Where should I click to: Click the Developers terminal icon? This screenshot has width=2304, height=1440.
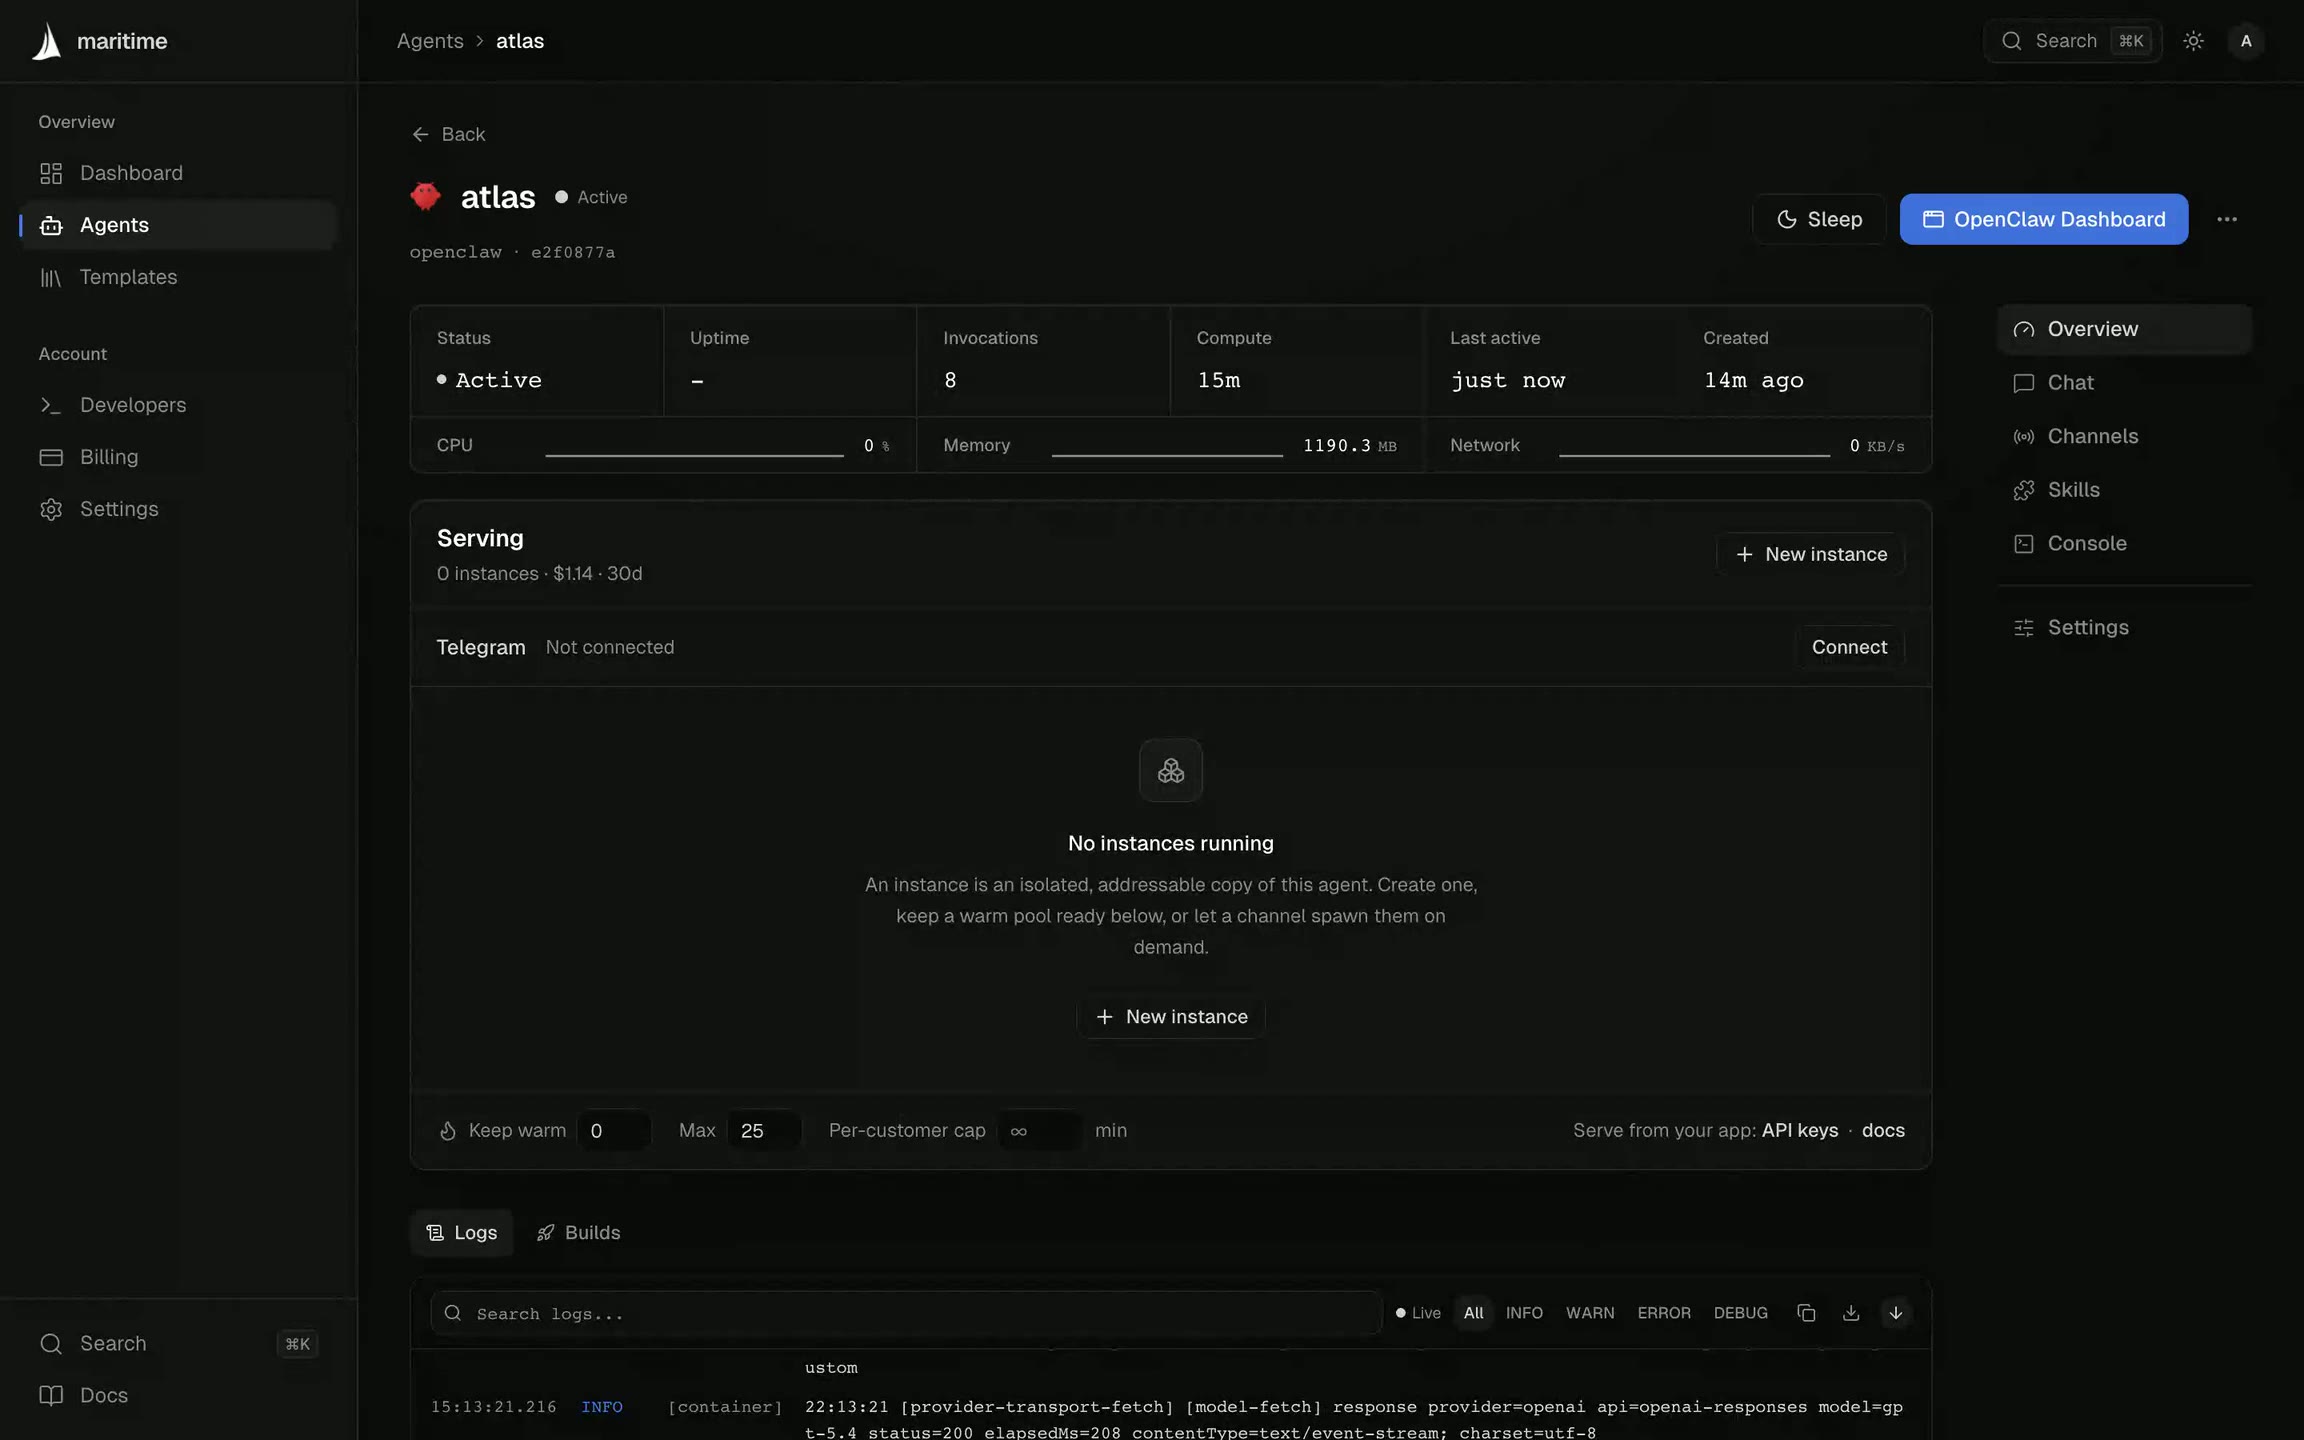(x=51, y=405)
